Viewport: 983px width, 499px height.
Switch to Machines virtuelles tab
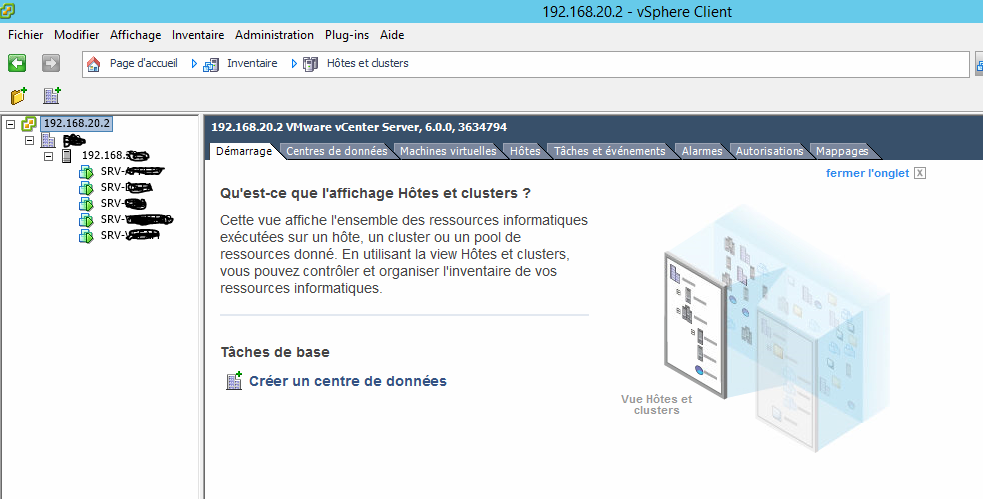[x=448, y=151]
